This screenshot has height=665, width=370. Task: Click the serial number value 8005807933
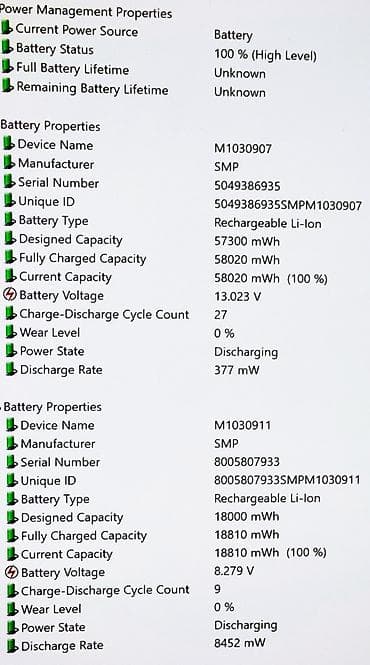pyautogui.click(x=247, y=461)
